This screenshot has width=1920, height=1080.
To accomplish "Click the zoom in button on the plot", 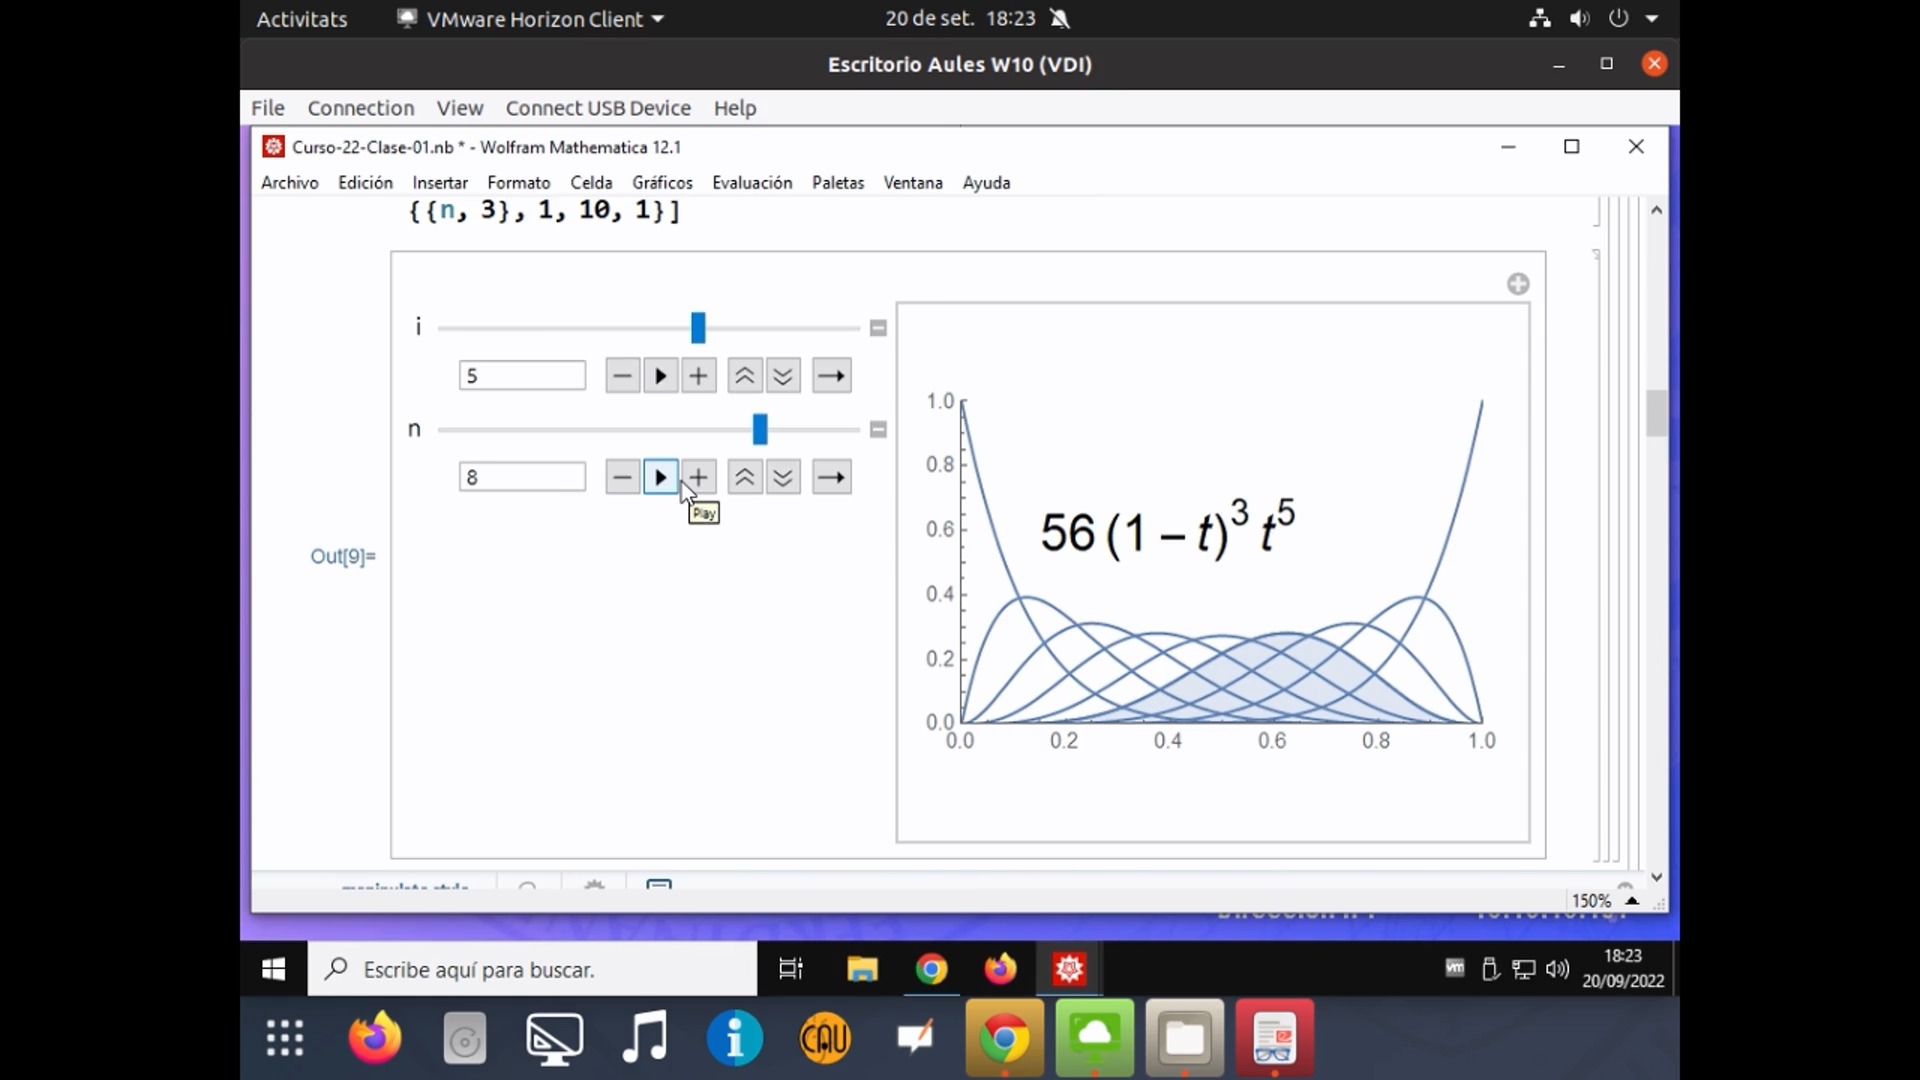I will (1518, 284).
